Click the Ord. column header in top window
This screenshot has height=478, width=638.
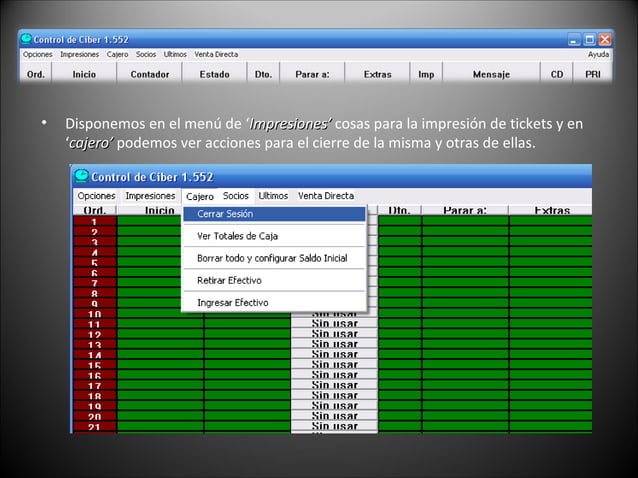(x=36, y=74)
